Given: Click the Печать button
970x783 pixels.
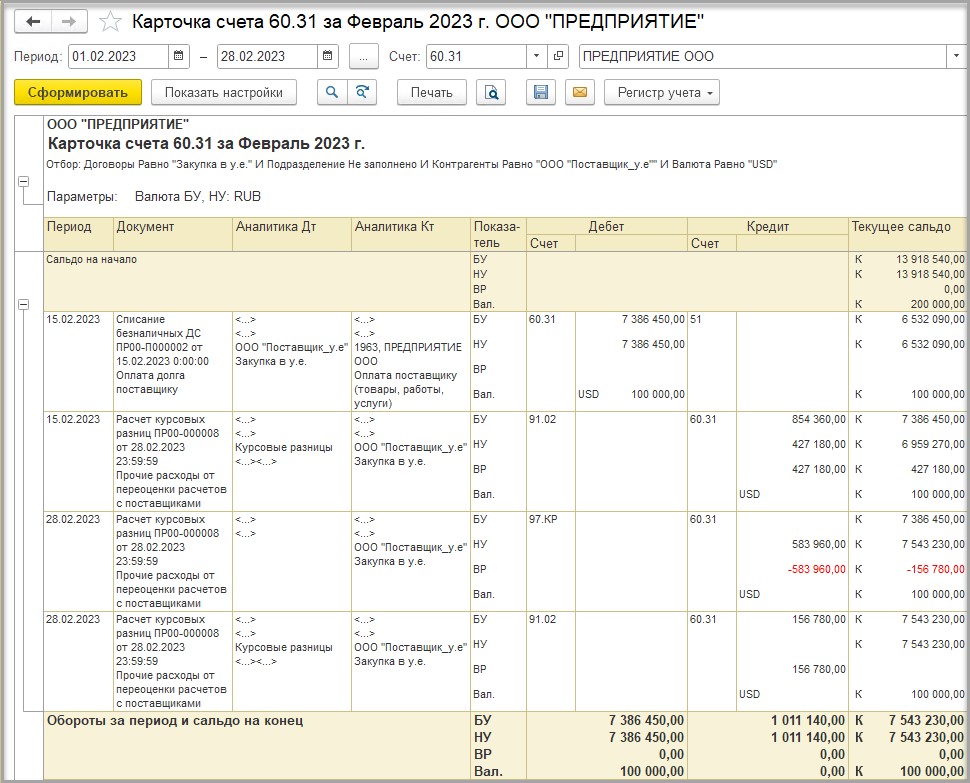Looking at the screenshot, I should (431, 93).
